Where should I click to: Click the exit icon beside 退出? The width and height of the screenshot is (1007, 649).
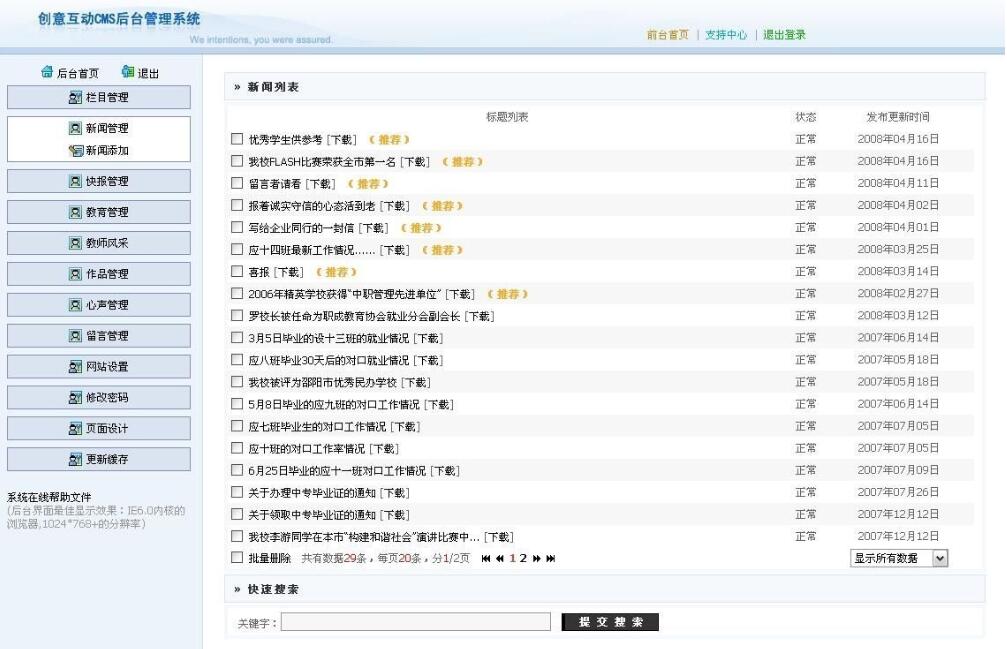(128, 72)
